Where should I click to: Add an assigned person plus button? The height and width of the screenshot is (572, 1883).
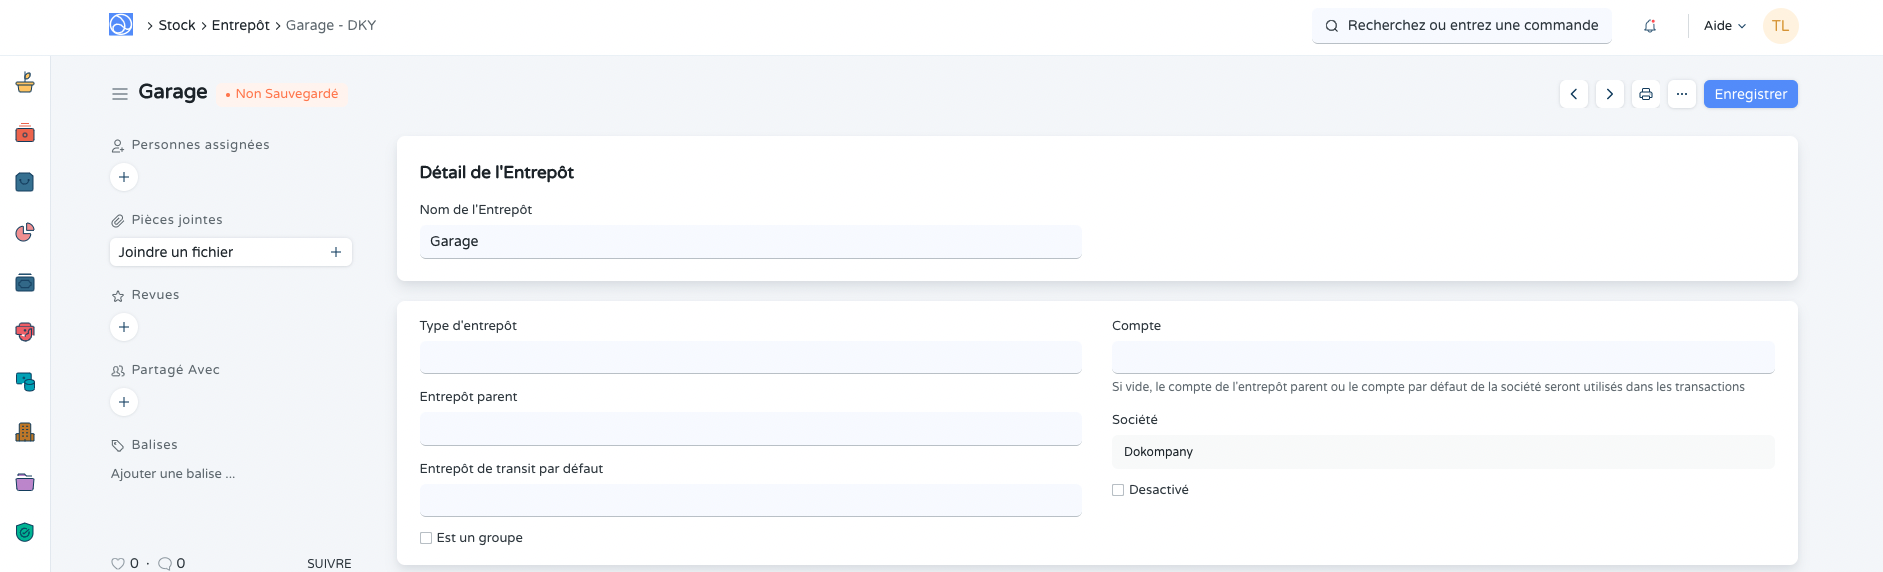click(x=124, y=177)
